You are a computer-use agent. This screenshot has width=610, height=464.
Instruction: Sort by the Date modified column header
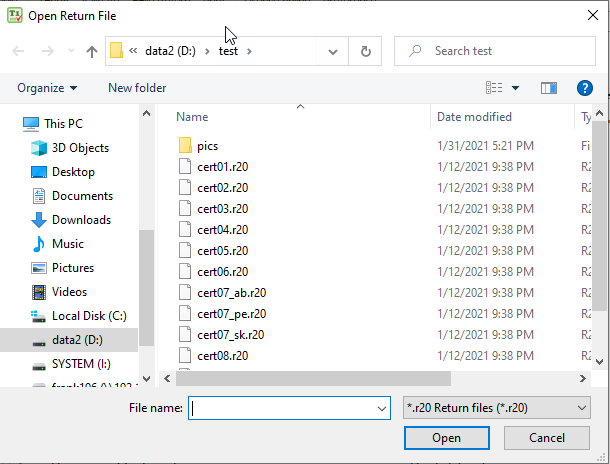point(474,117)
